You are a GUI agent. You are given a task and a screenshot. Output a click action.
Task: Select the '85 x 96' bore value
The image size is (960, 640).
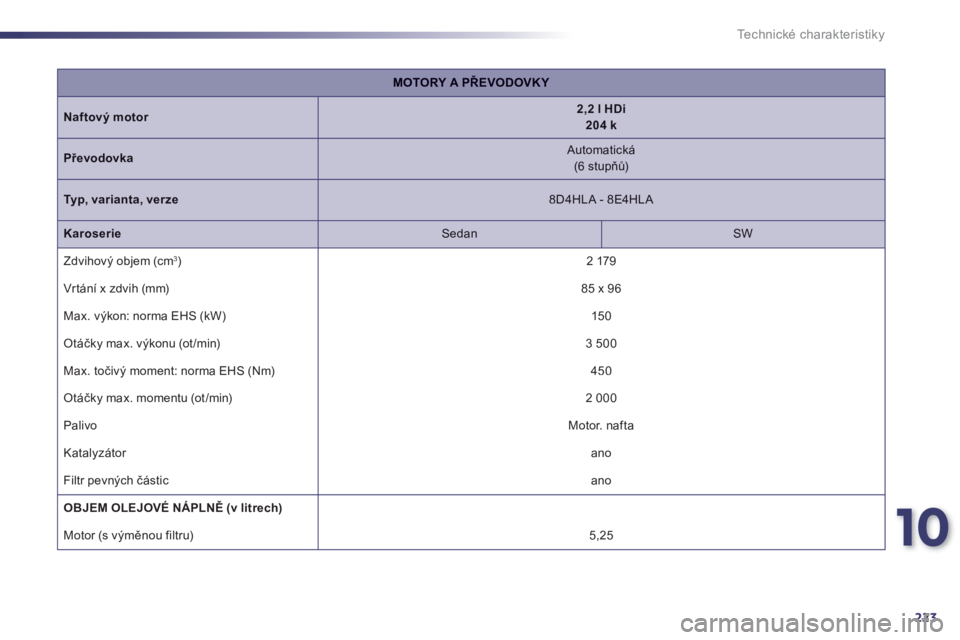[601, 288]
